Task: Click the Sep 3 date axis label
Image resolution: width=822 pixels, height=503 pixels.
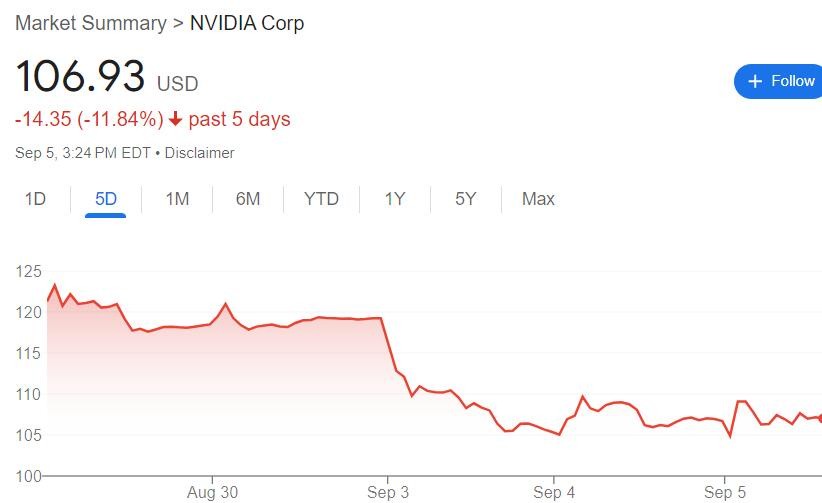Action: (x=388, y=492)
